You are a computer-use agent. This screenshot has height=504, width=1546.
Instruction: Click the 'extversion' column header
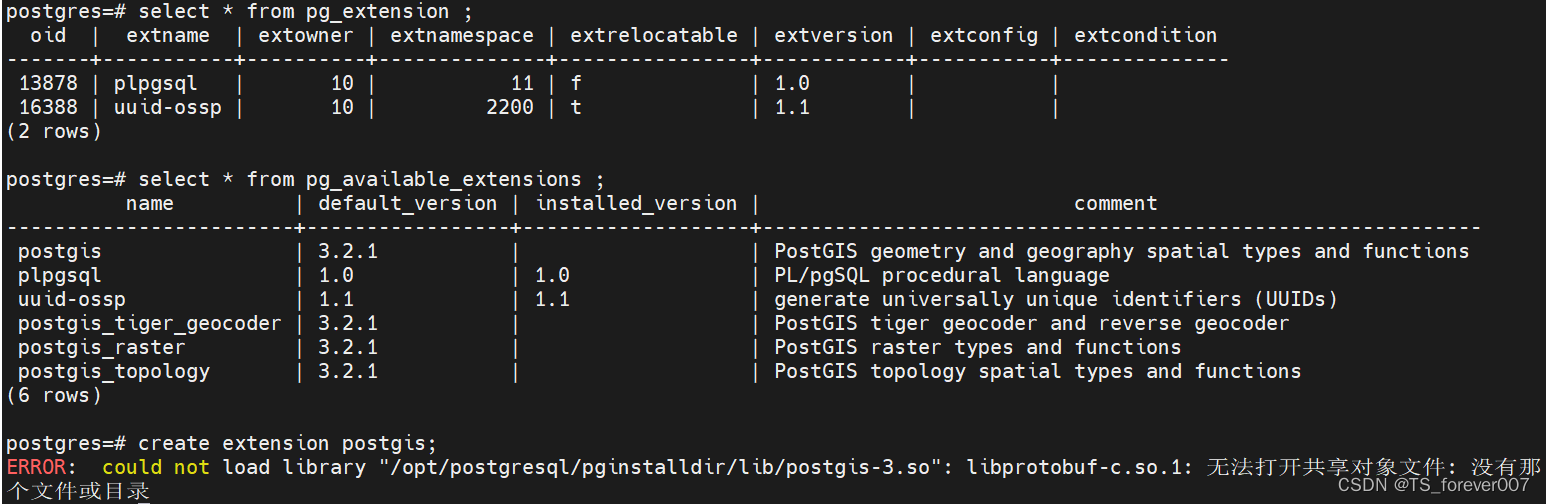point(834,36)
